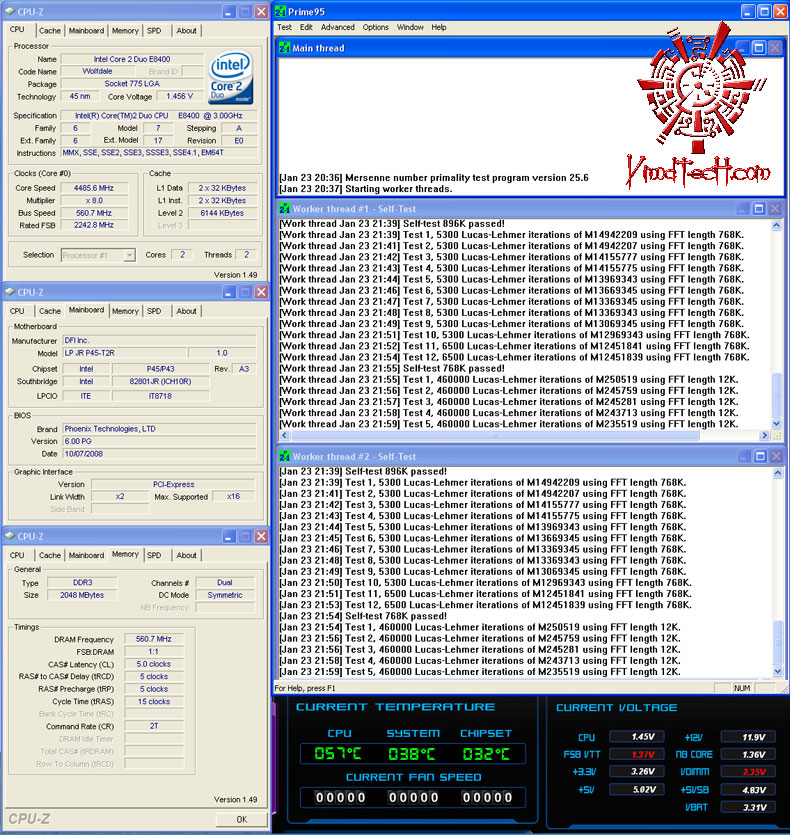Switch to SPD tab in top CPU-Z
The width and height of the screenshot is (790, 835).
click(x=154, y=31)
